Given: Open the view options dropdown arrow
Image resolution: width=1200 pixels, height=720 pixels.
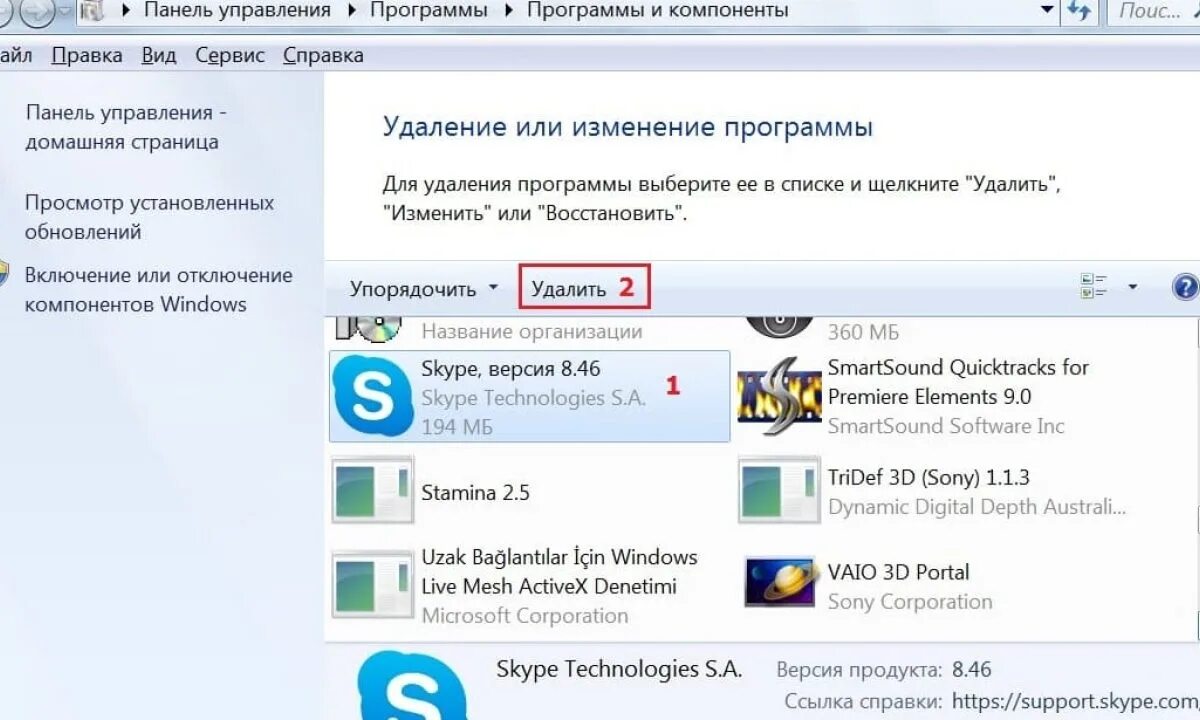Looking at the screenshot, I should click(x=1132, y=287).
